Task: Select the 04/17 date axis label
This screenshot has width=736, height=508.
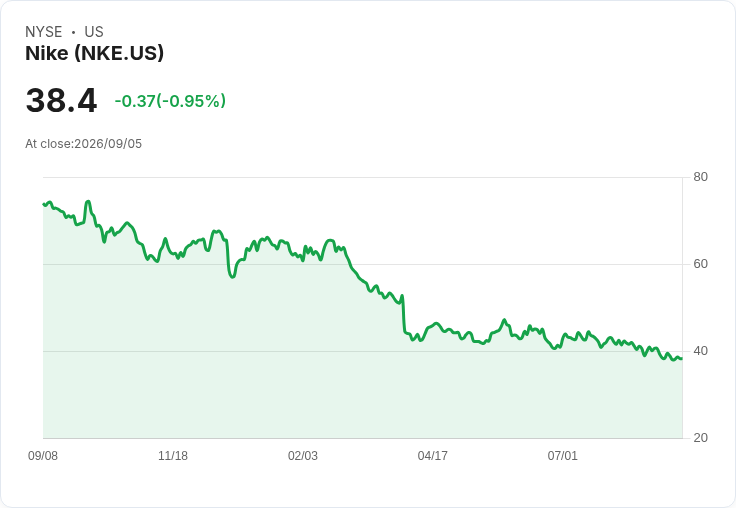Action: coord(432,455)
